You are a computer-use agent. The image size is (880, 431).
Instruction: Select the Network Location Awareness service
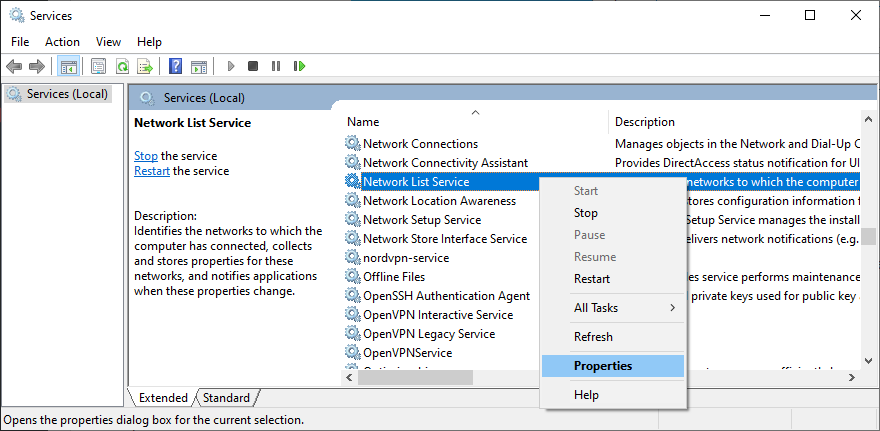pos(439,201)
